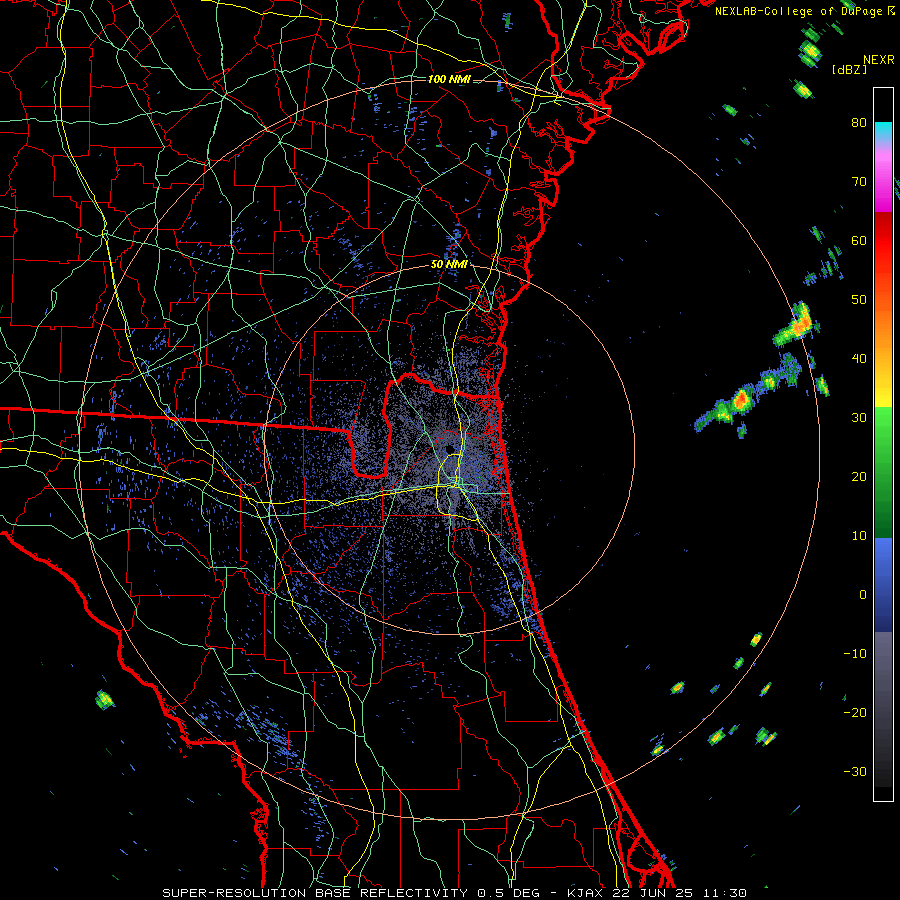
Task: Click the "20" value on the dBZ scale
Action: 859,476
